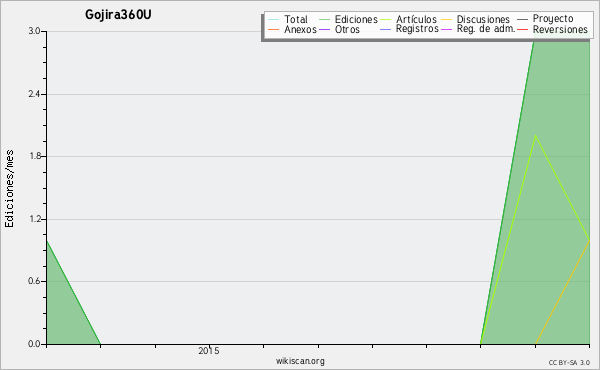Click the Artículos line peak at 2.0

point(535,135)
